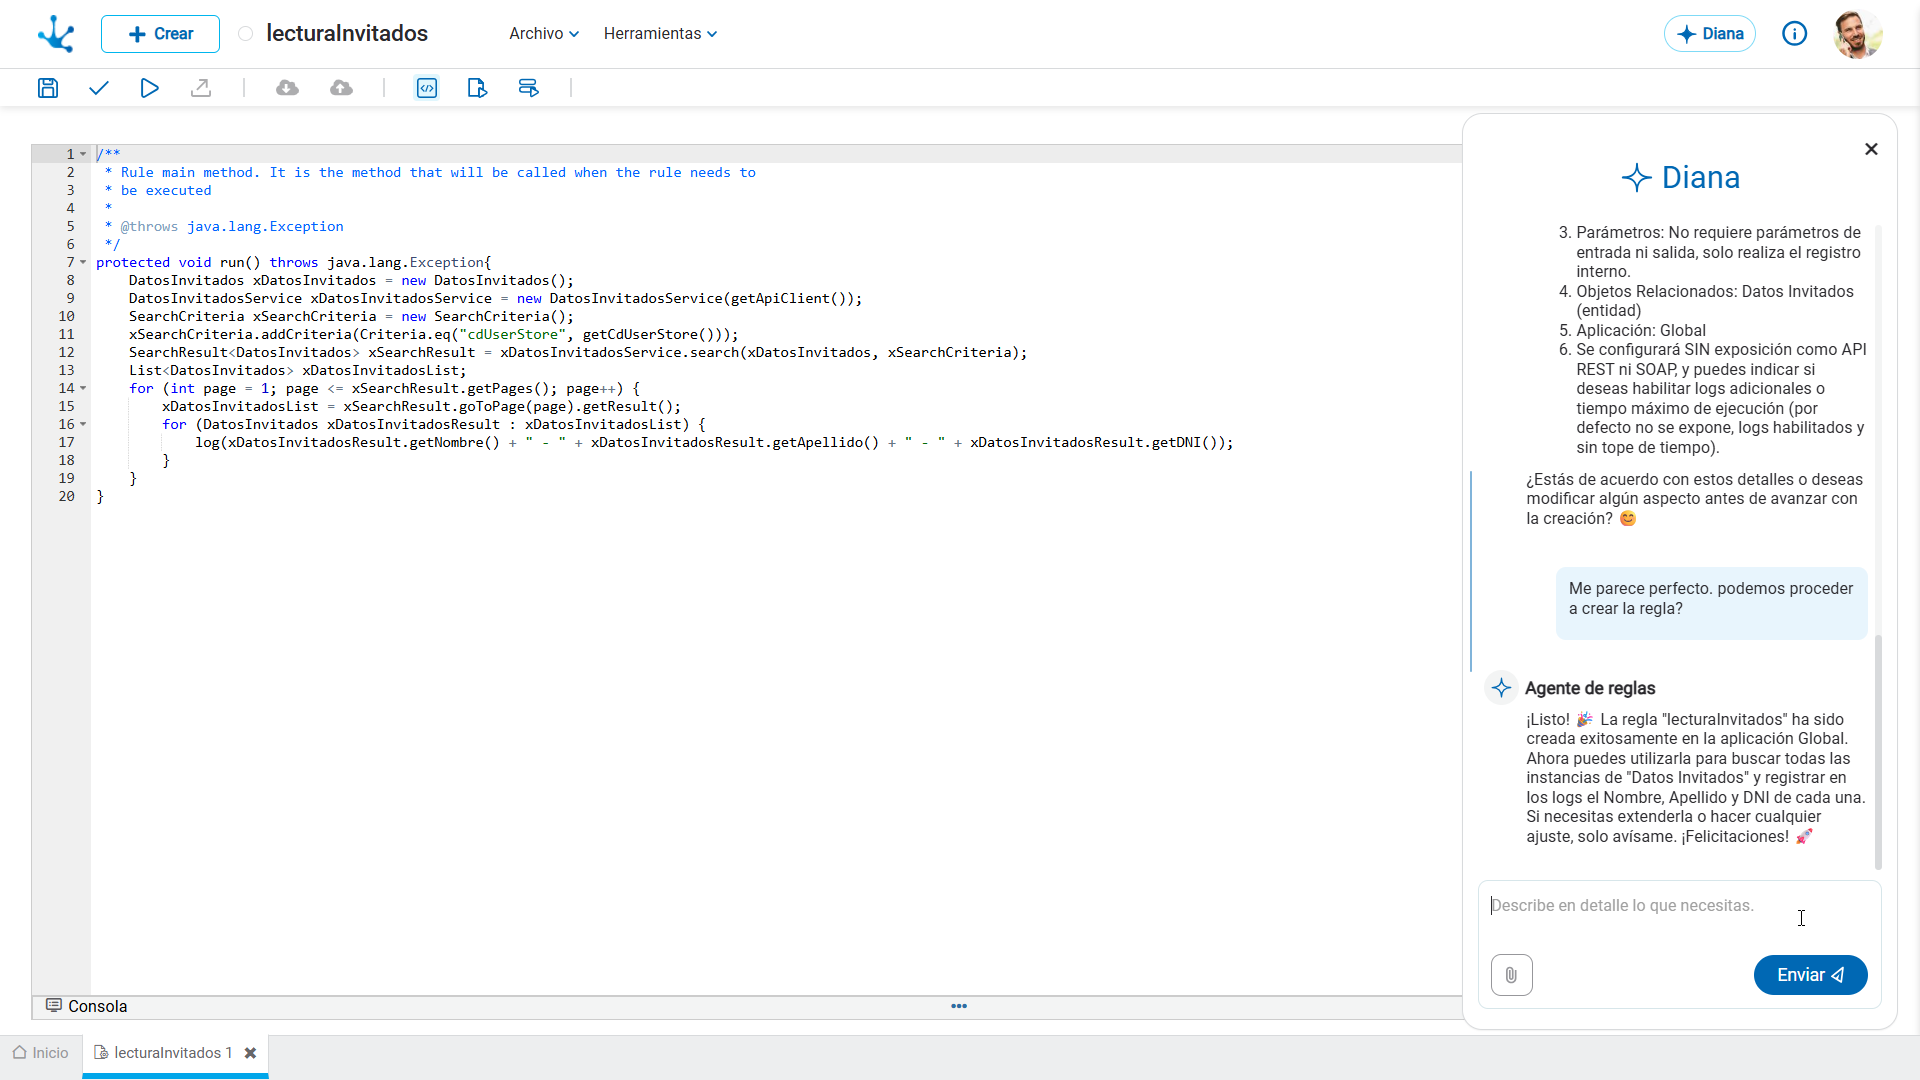
Task: Open the info circle icon
Action: pos(1794,34)
